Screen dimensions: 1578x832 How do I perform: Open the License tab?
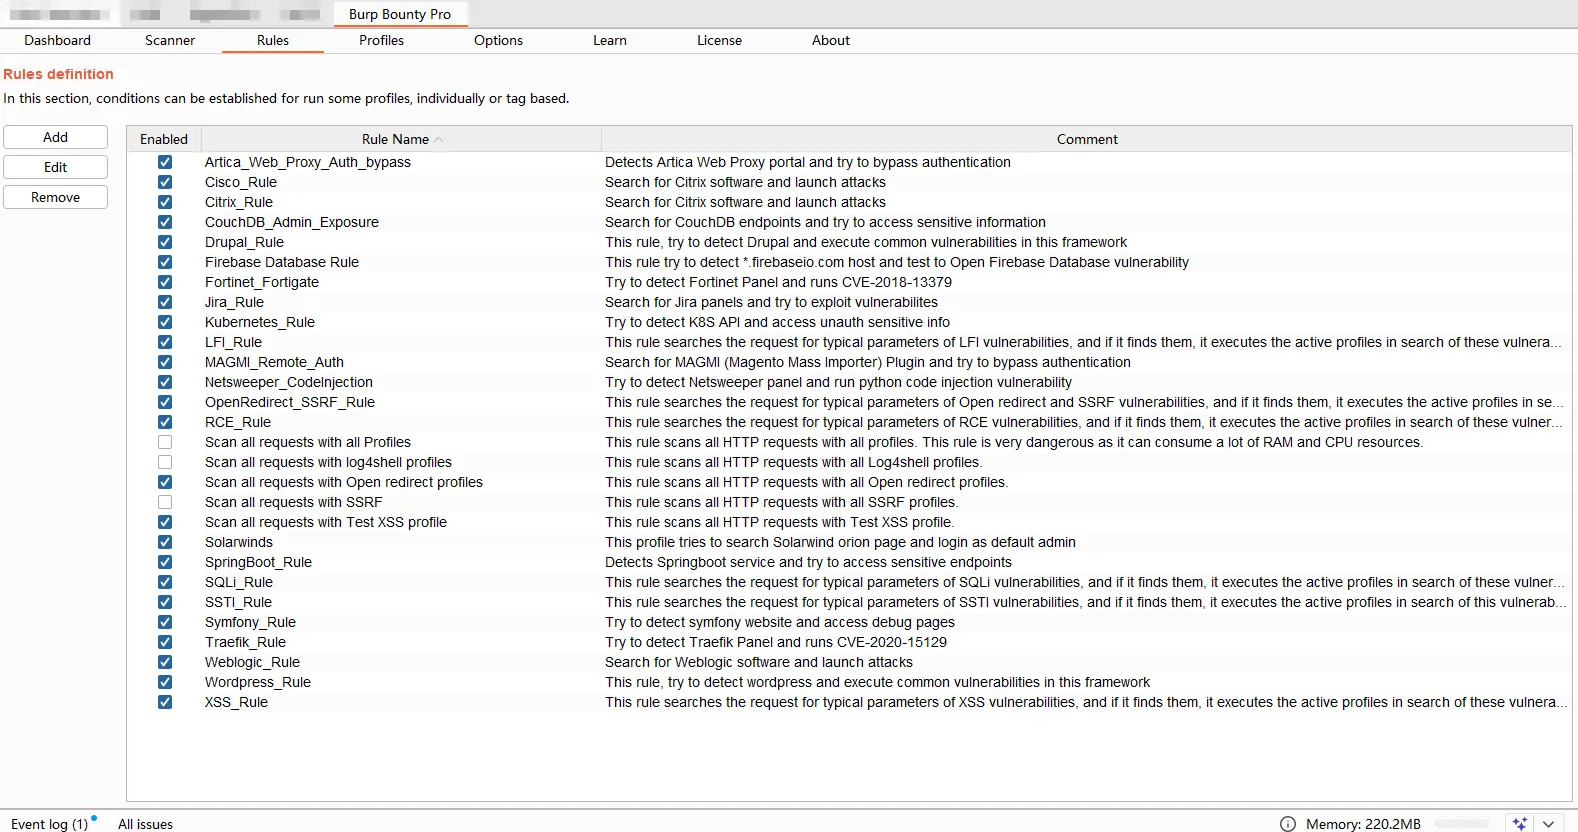(x=720, y=41)
